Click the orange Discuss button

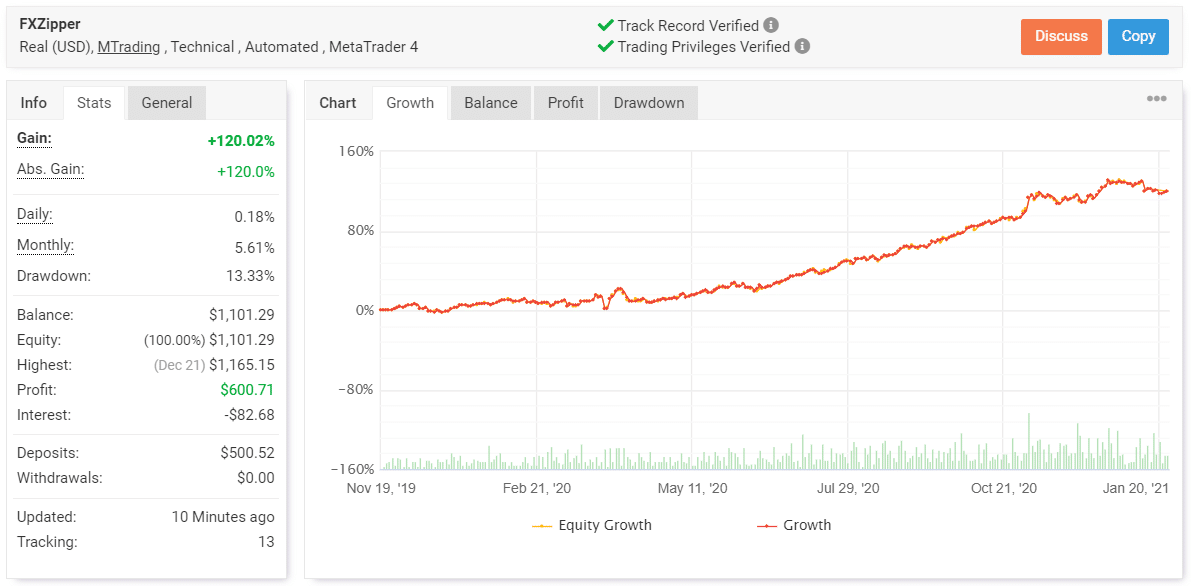coord(1061,36)
